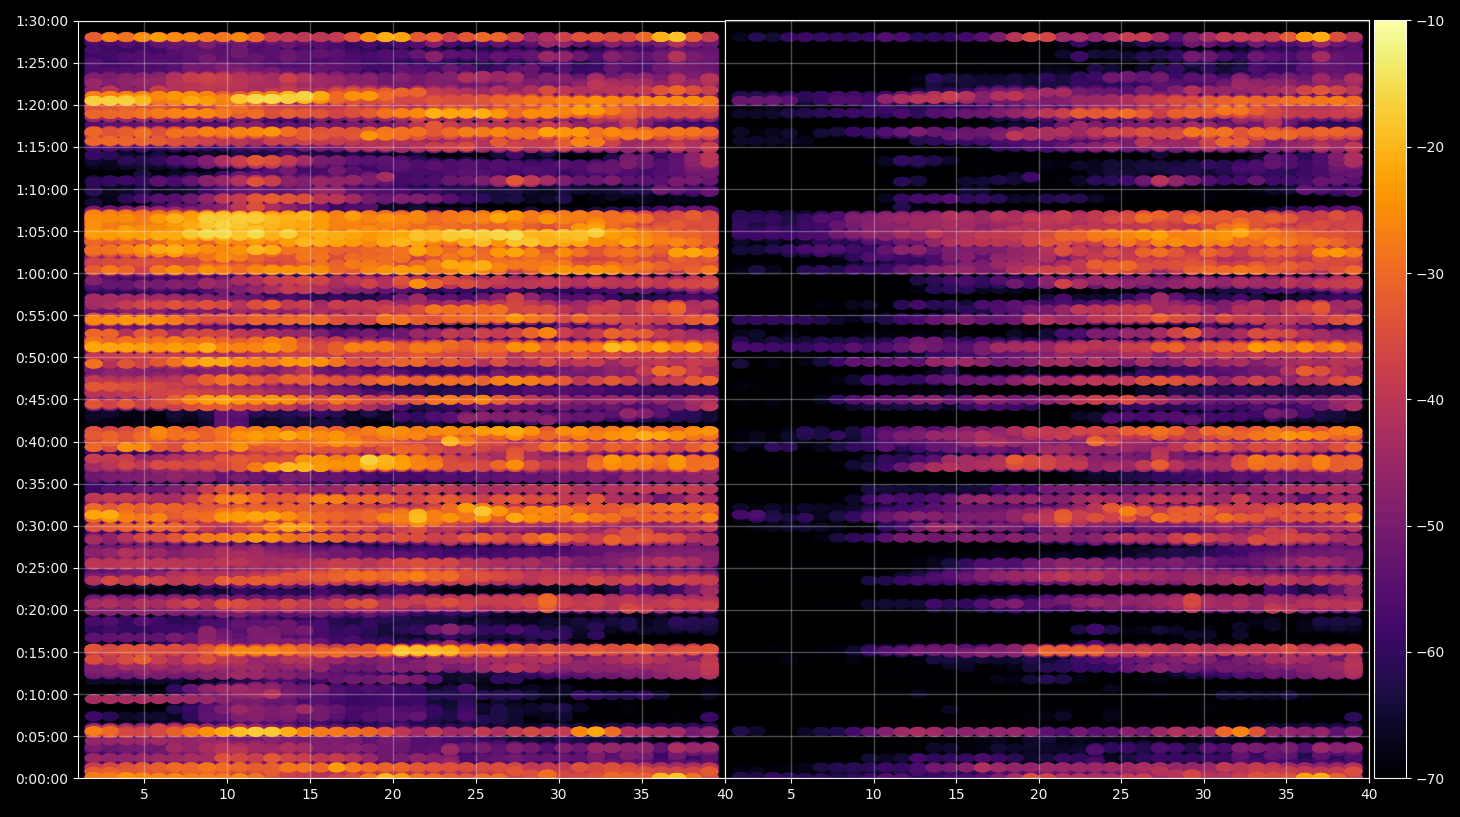
Task: Click x-axis label 40 beside the colorbar
Action: tap(1369, 795)
